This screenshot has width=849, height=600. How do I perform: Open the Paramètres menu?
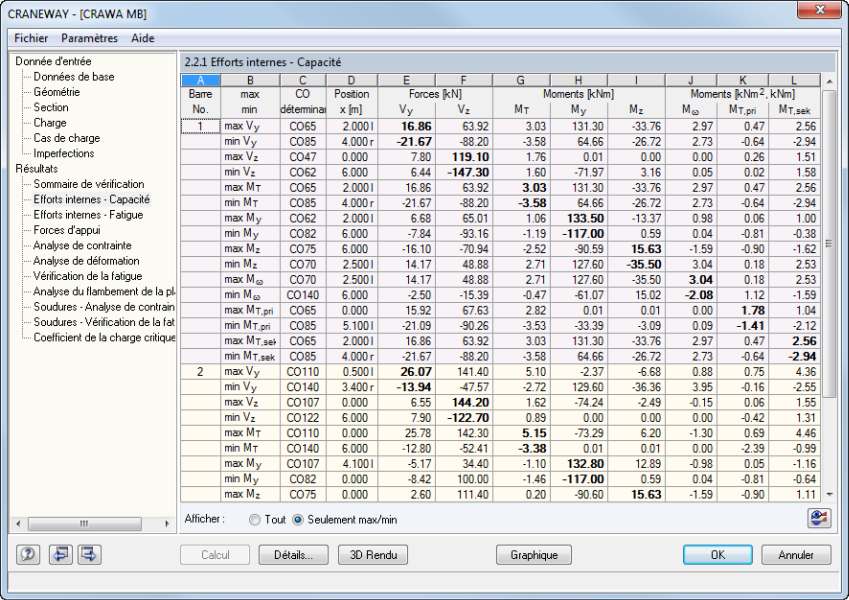(x=89, y=38)
